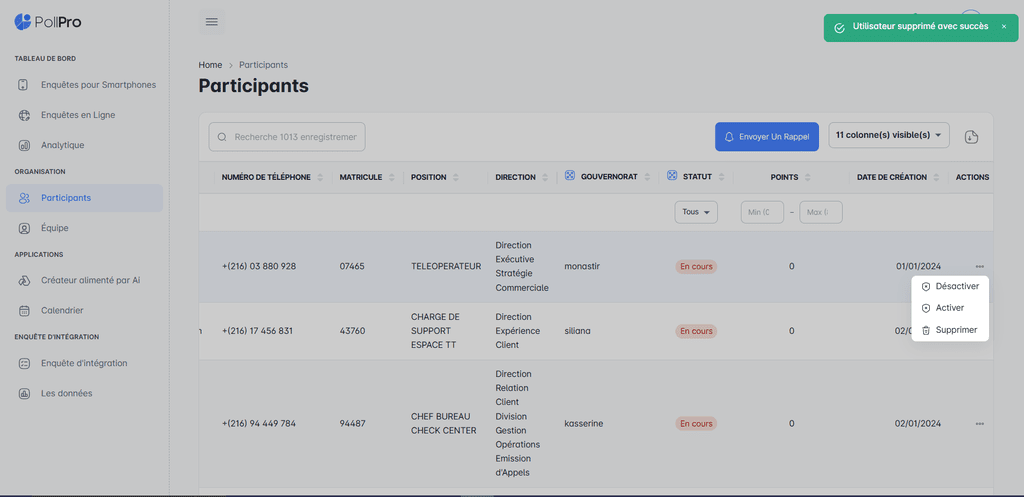Viewport: 1024px width, 497px height.
Task: Dismiss the success notification
Action: point(1004,27)
